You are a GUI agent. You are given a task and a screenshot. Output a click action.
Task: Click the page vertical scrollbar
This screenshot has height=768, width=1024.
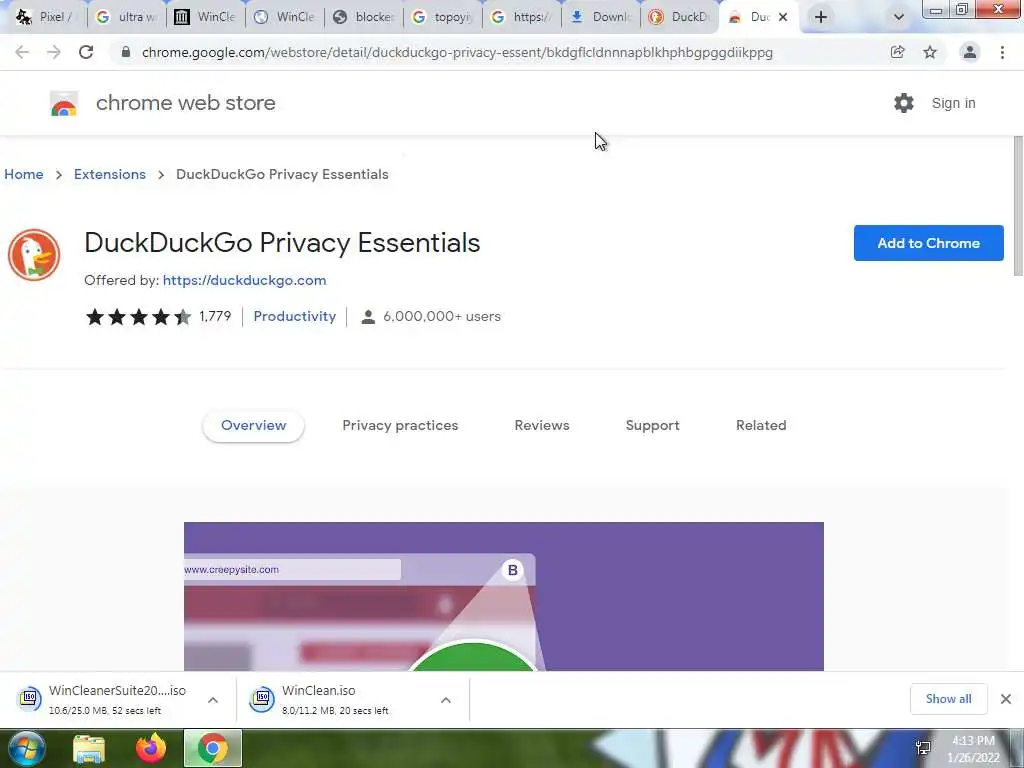(1017, 206)
